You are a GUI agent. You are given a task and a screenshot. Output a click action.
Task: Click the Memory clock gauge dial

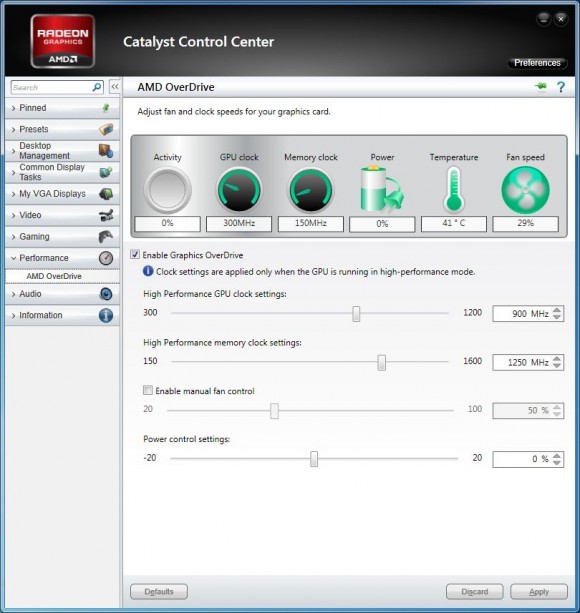point(311,190)
